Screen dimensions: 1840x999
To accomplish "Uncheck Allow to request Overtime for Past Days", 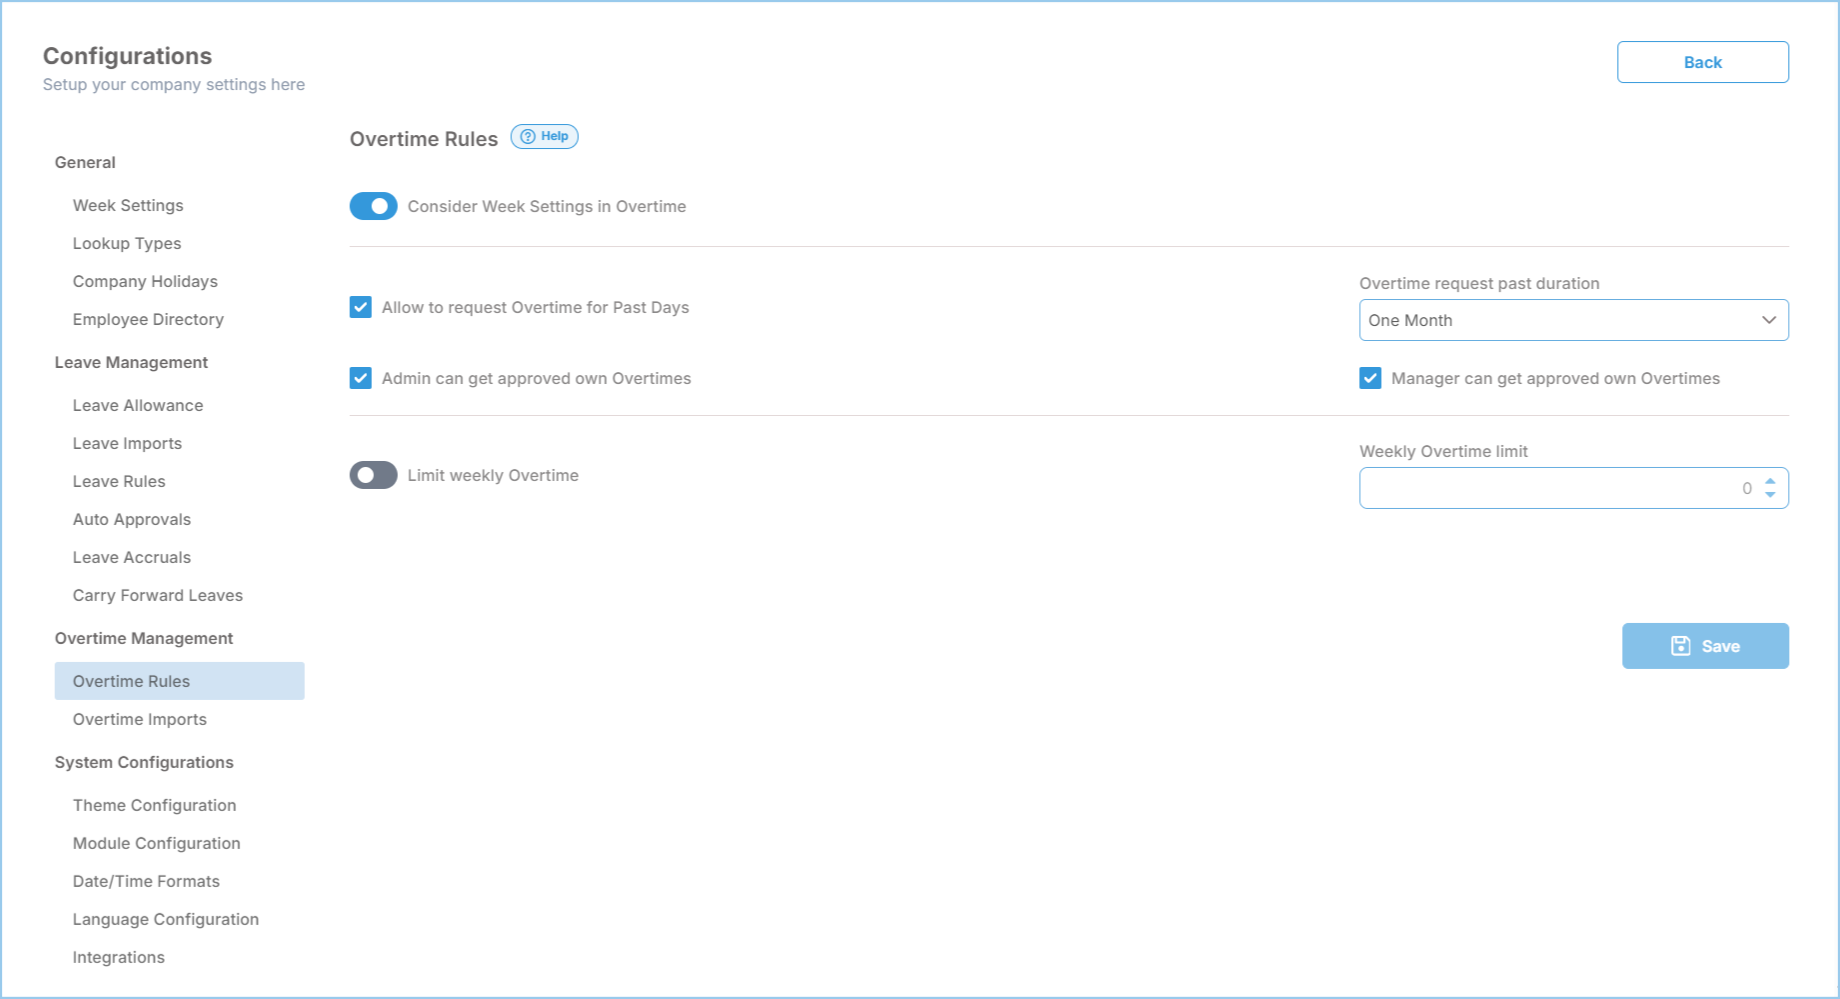I will pos(361,307).
